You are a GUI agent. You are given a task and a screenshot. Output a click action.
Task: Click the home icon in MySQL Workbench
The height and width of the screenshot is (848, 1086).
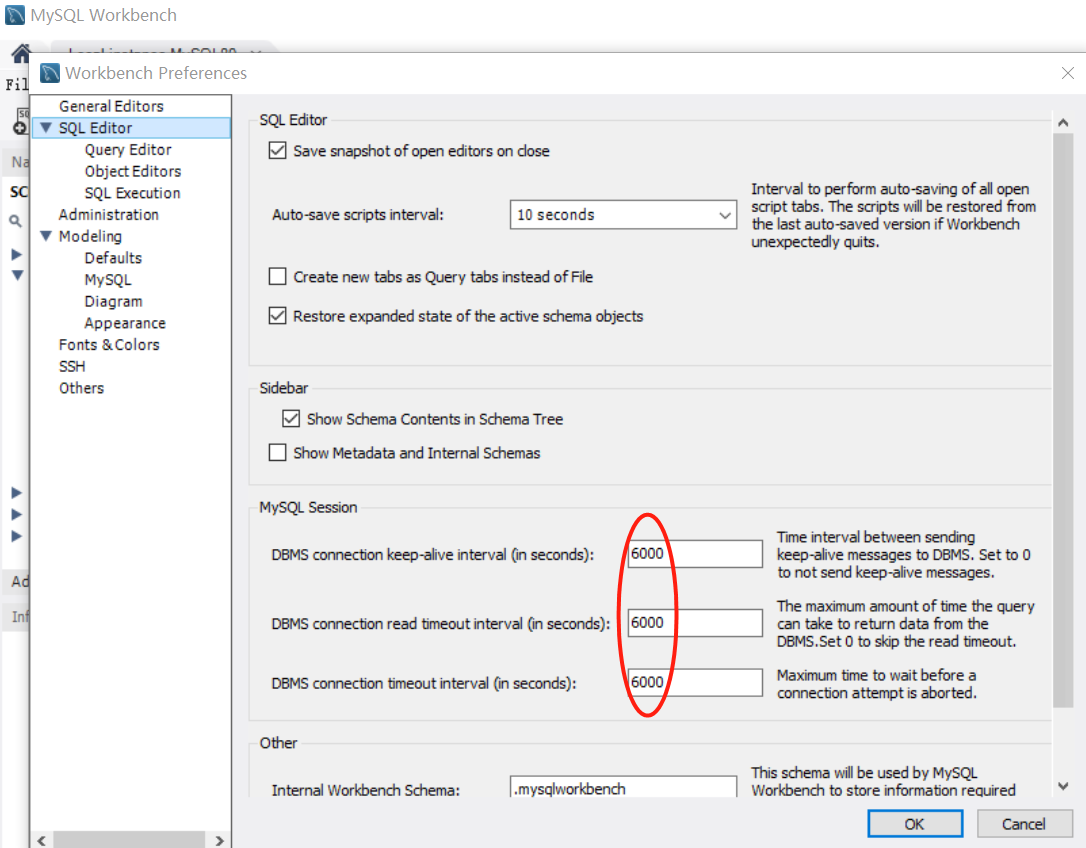click(x=21, y=53)
